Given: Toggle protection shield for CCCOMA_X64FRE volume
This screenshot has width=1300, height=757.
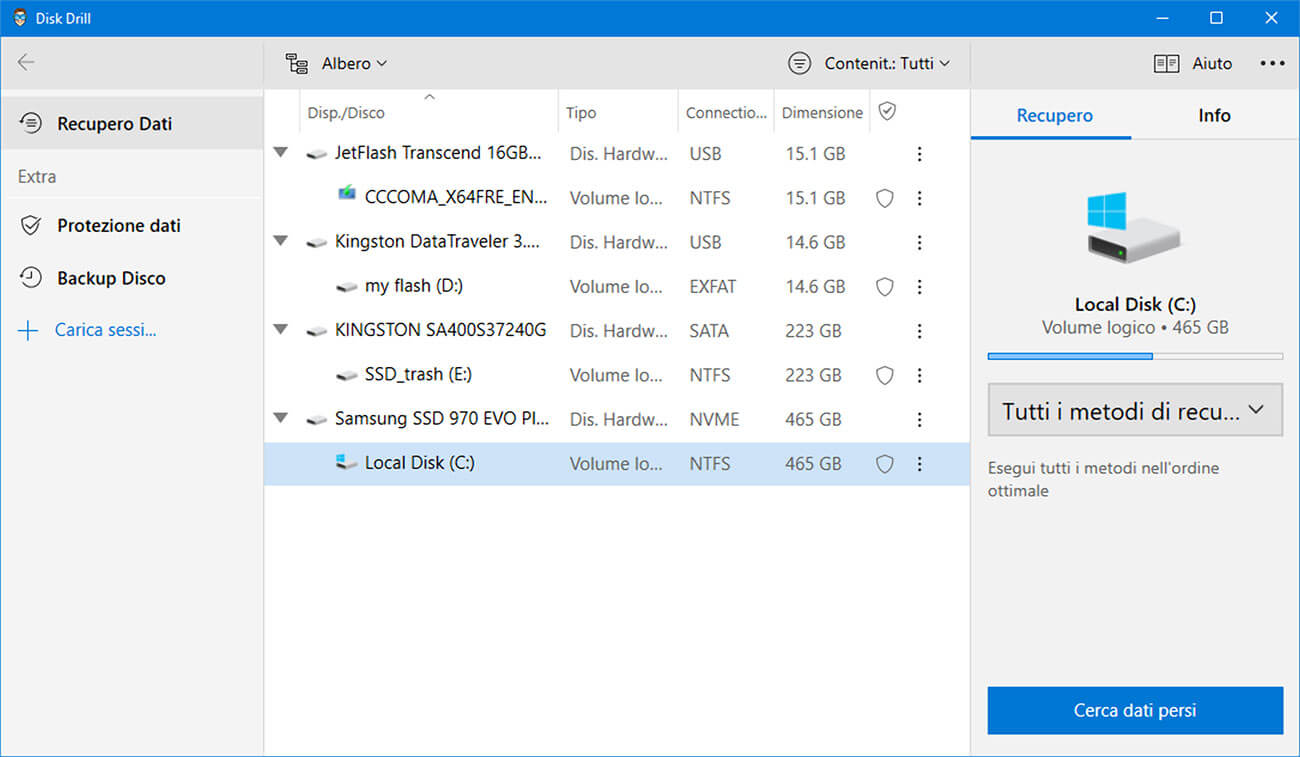Looking at the screenshot, I should click(884, 198).
